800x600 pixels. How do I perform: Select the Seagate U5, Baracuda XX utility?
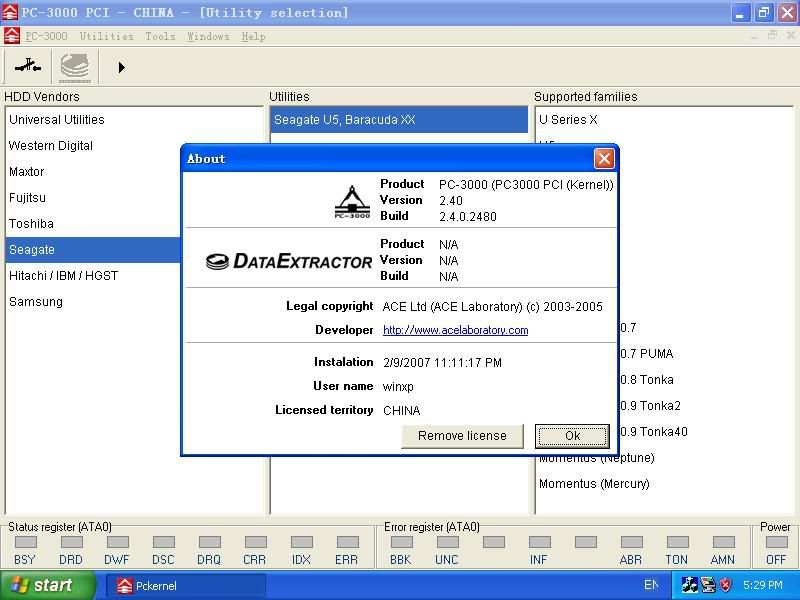coord(399,119)
